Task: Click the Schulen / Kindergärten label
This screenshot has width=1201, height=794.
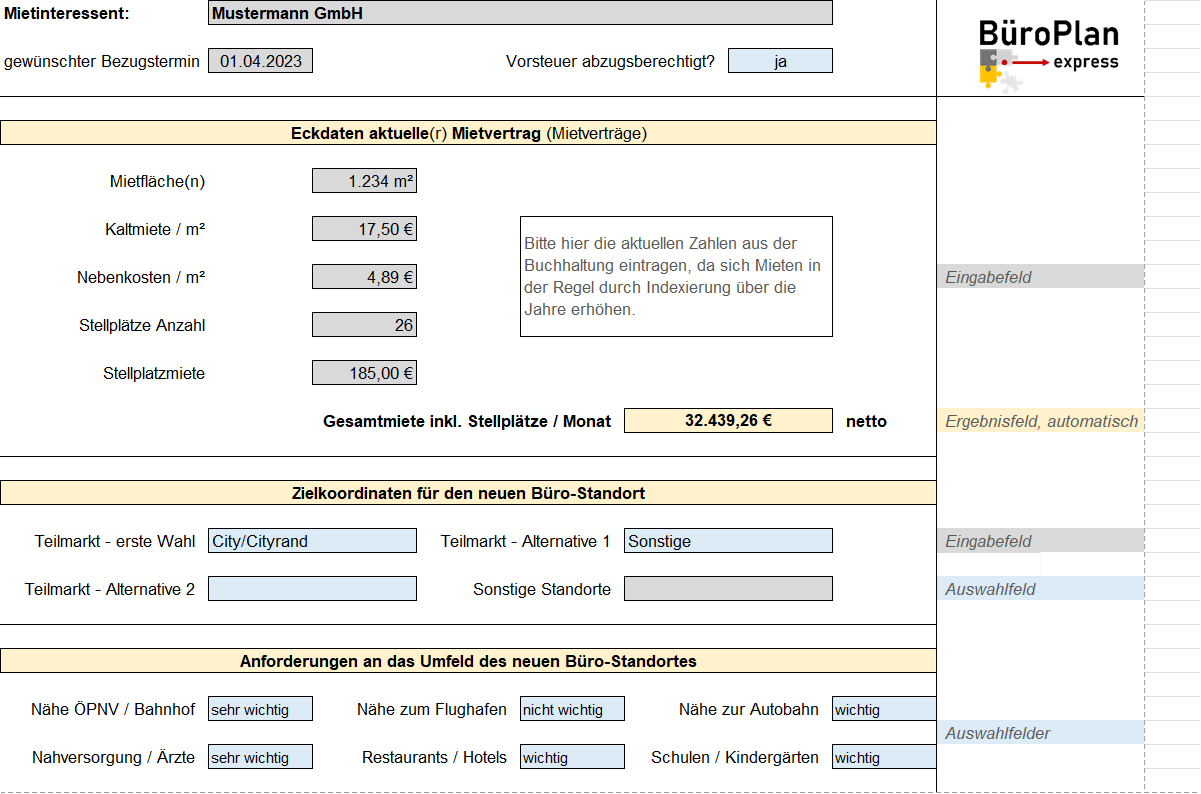Action: pyautogui.click(x=735, y=757)
